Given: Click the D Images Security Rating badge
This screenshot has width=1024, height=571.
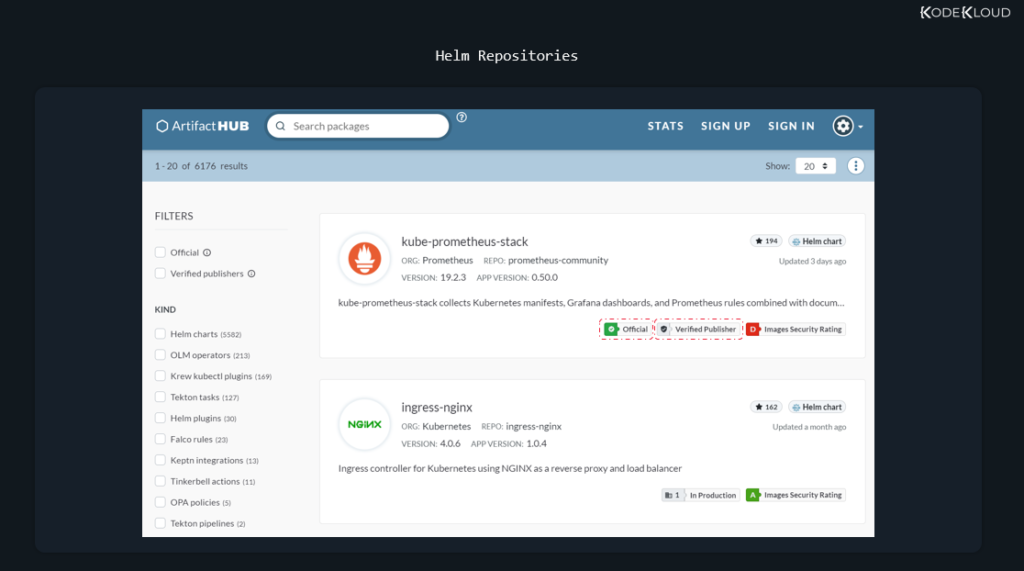Looking at the screenshot, I should [x=795, y=329].
